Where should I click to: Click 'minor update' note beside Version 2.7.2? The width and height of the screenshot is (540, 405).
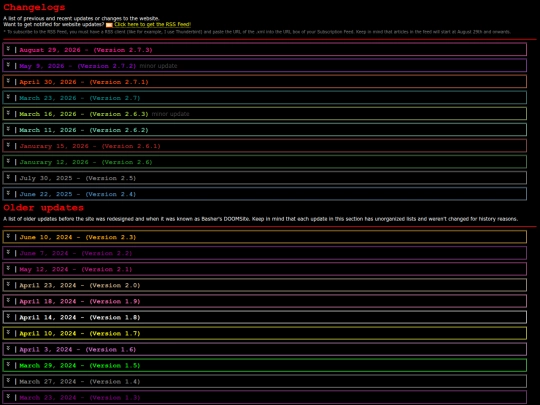[x=158, y=66]
